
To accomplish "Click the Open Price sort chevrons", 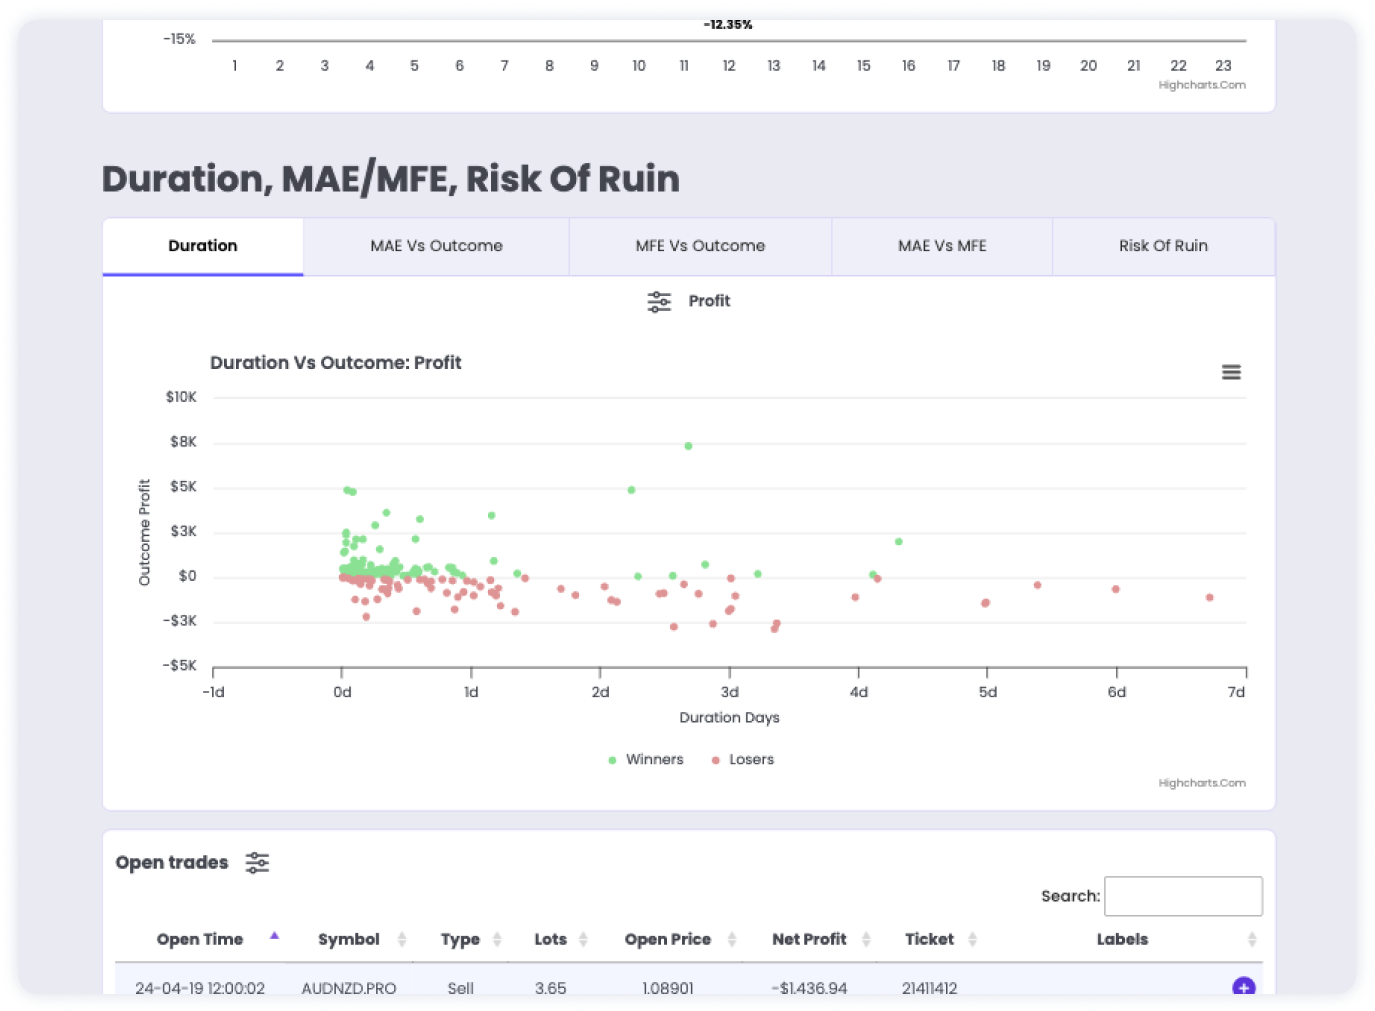I will [734, 939].
